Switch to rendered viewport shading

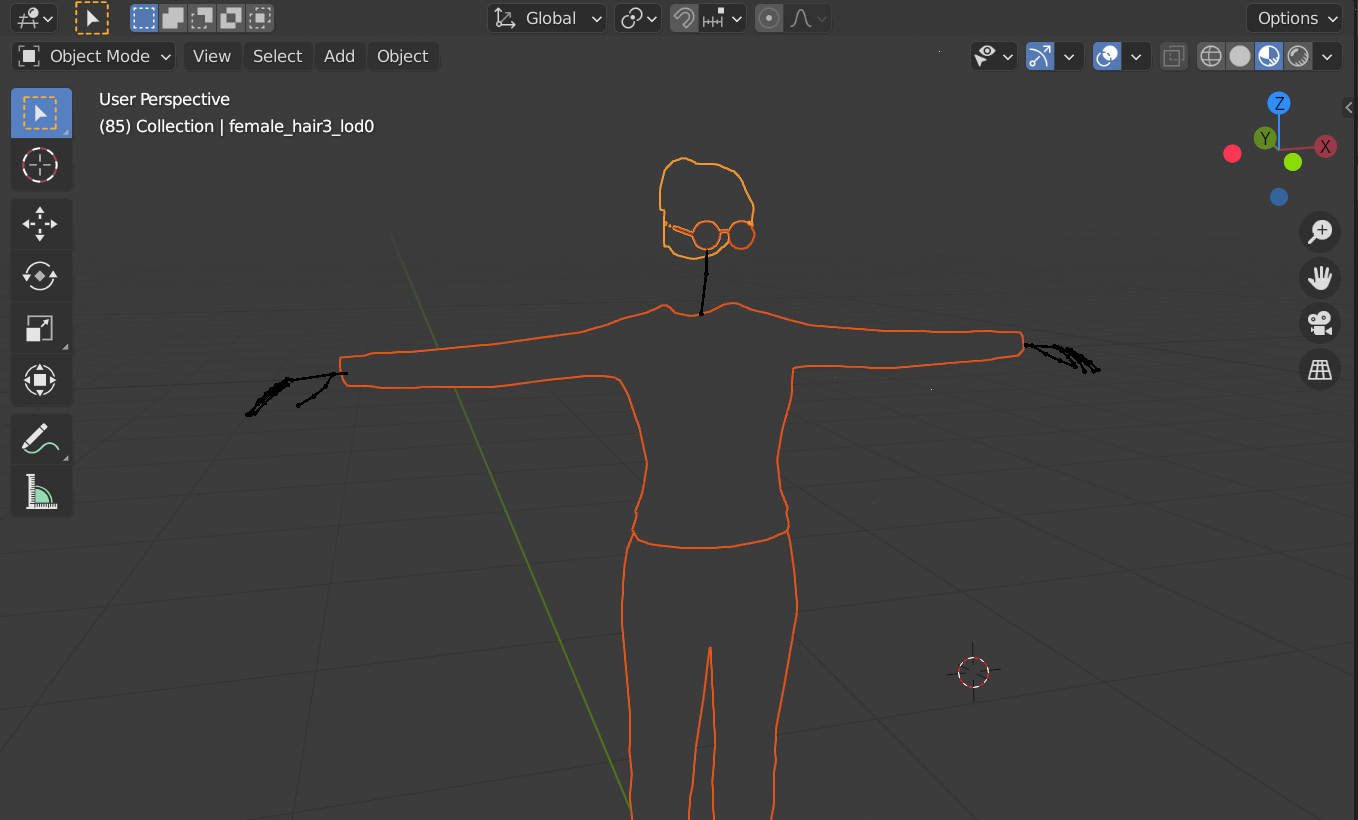point(1298,56)
